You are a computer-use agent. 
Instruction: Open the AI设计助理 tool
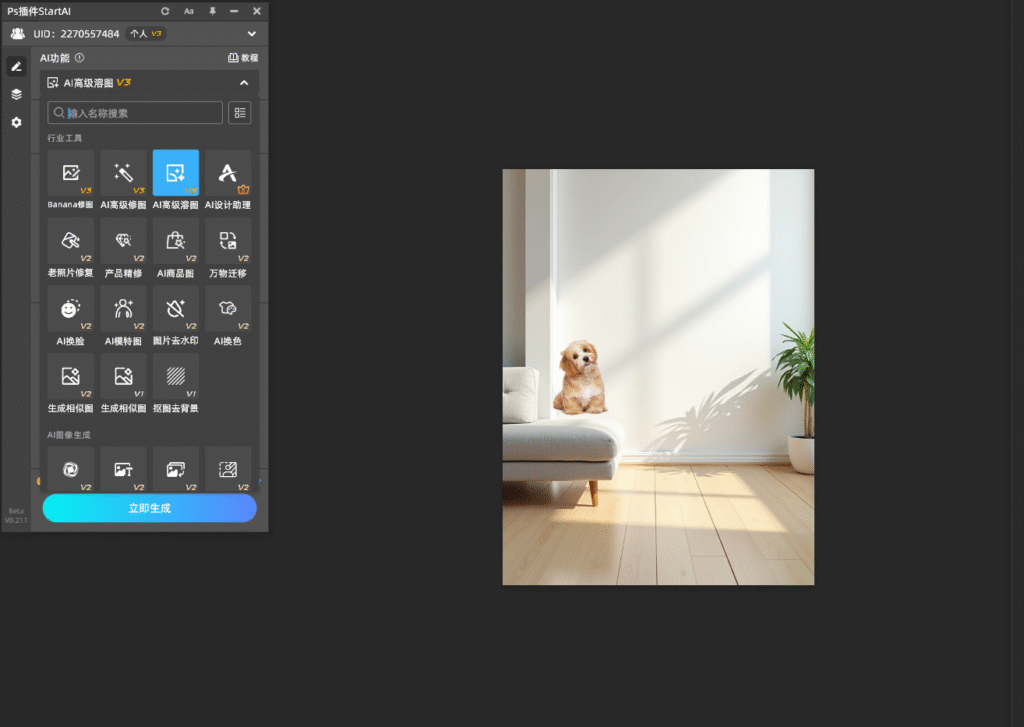click(228, 173)
